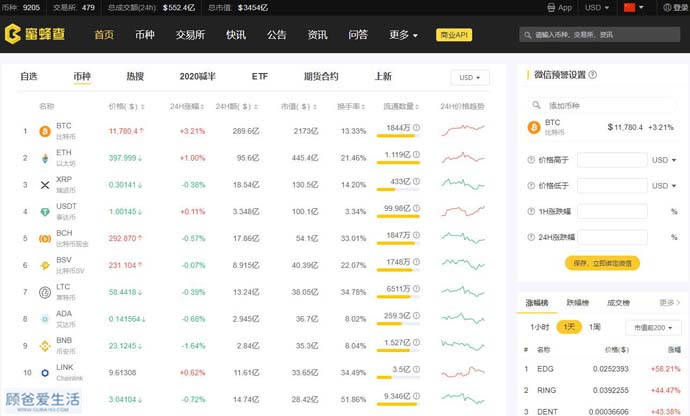690x416 pixels.
Task: Click the BTC row 24H price trend chart
Action: (x=462, y=129)
